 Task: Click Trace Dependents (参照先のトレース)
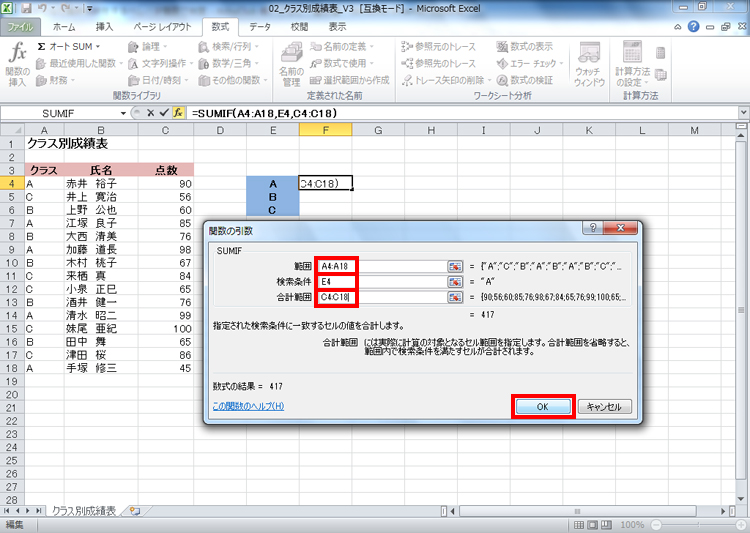pos(439,63)
